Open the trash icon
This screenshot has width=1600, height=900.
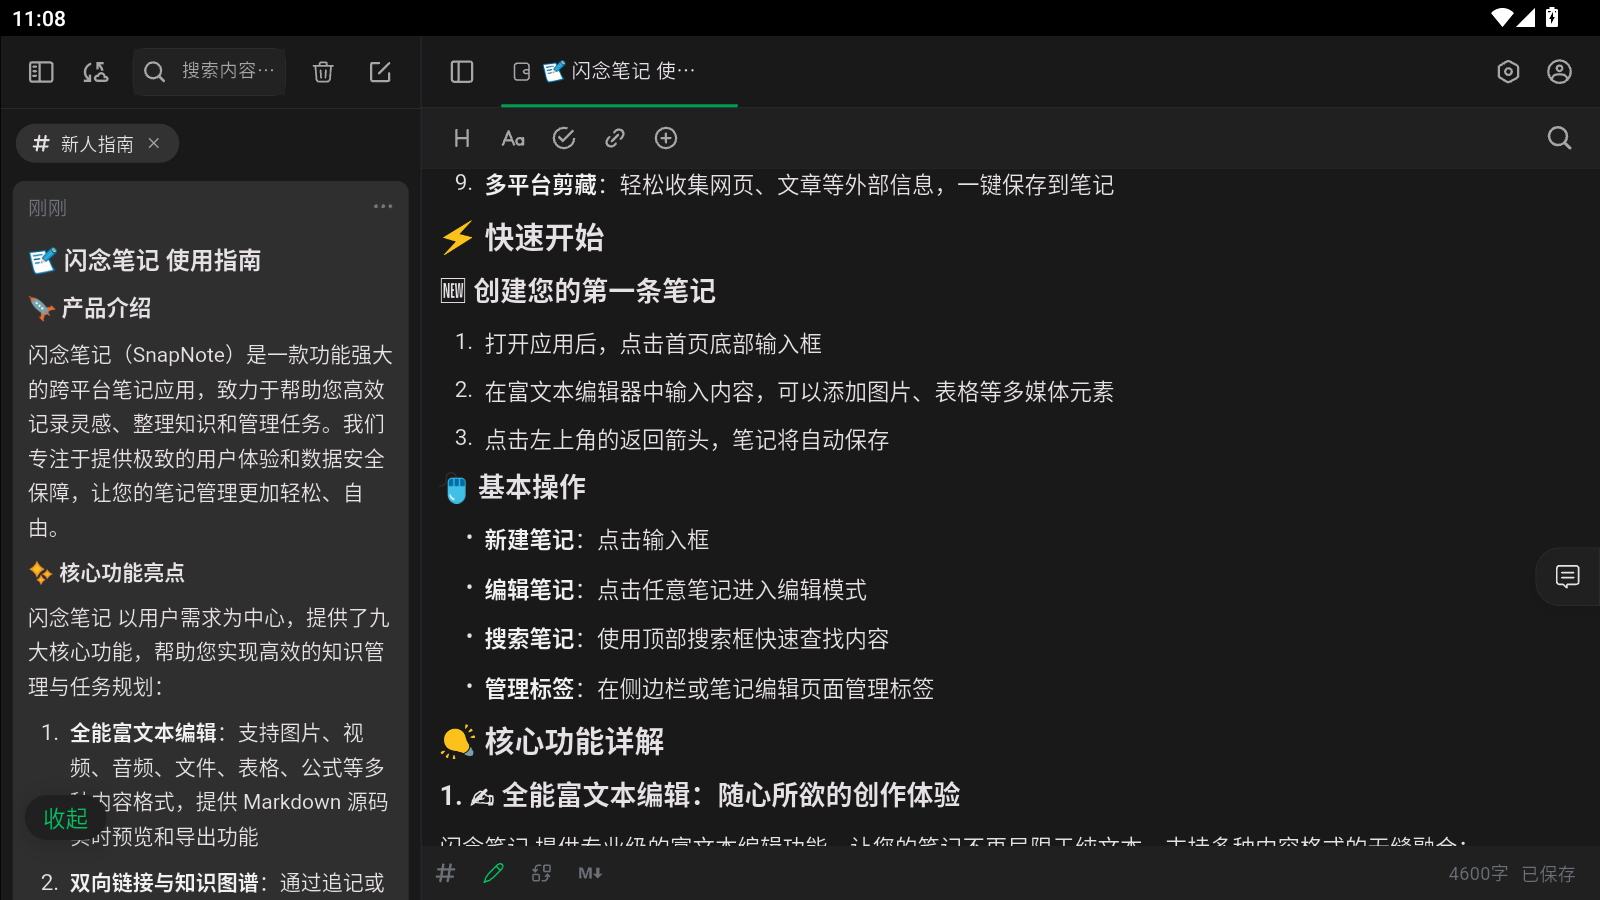[x=322, y=71]
